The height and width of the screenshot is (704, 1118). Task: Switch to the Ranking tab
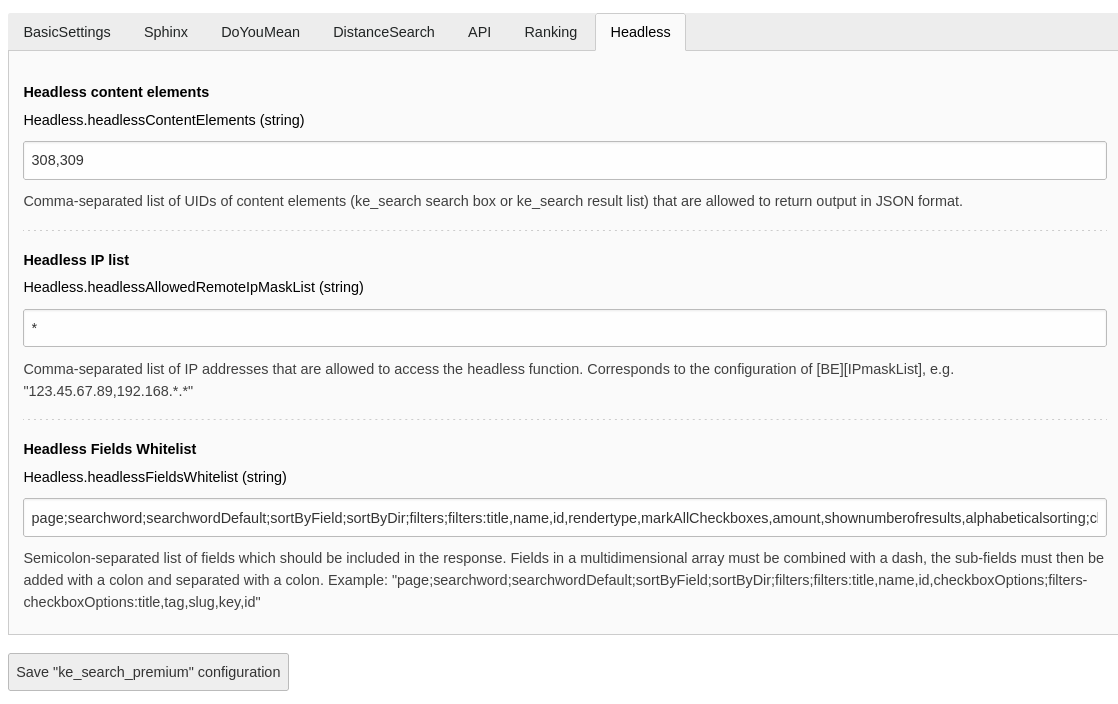[550, 32]
